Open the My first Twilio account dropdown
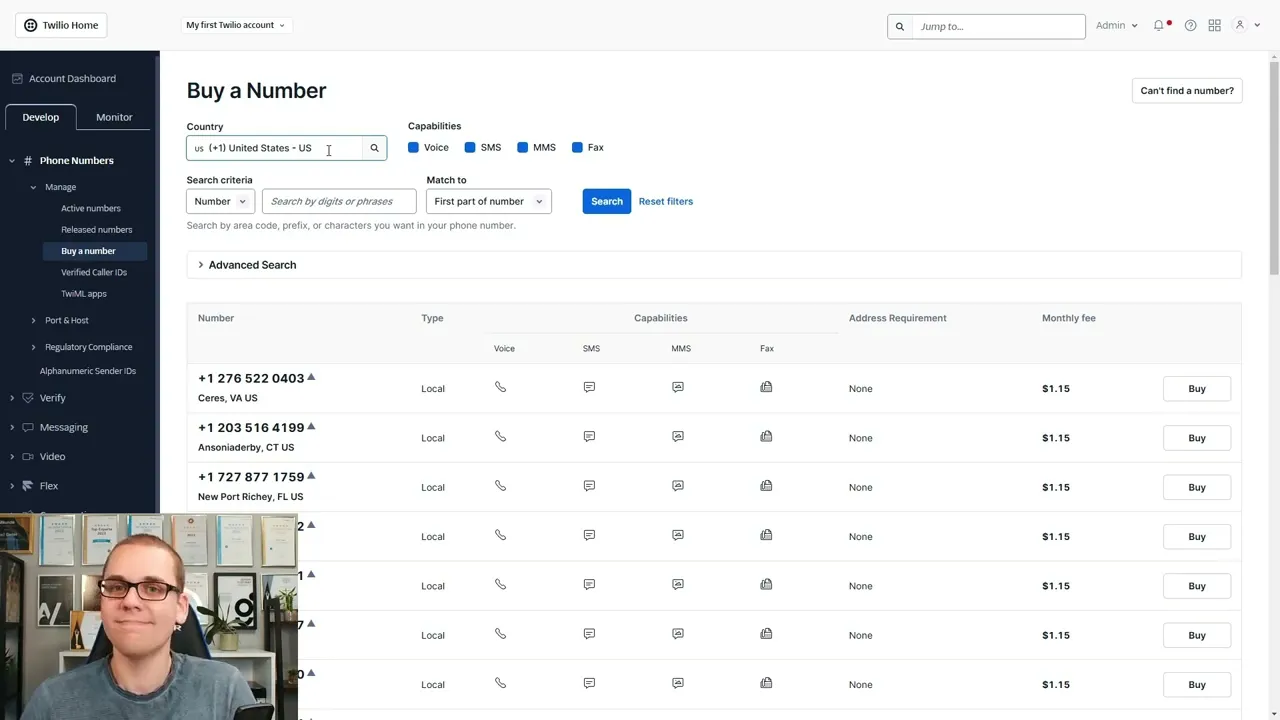This screenshot has width=1280, height=720. click(x=235, y=25)
